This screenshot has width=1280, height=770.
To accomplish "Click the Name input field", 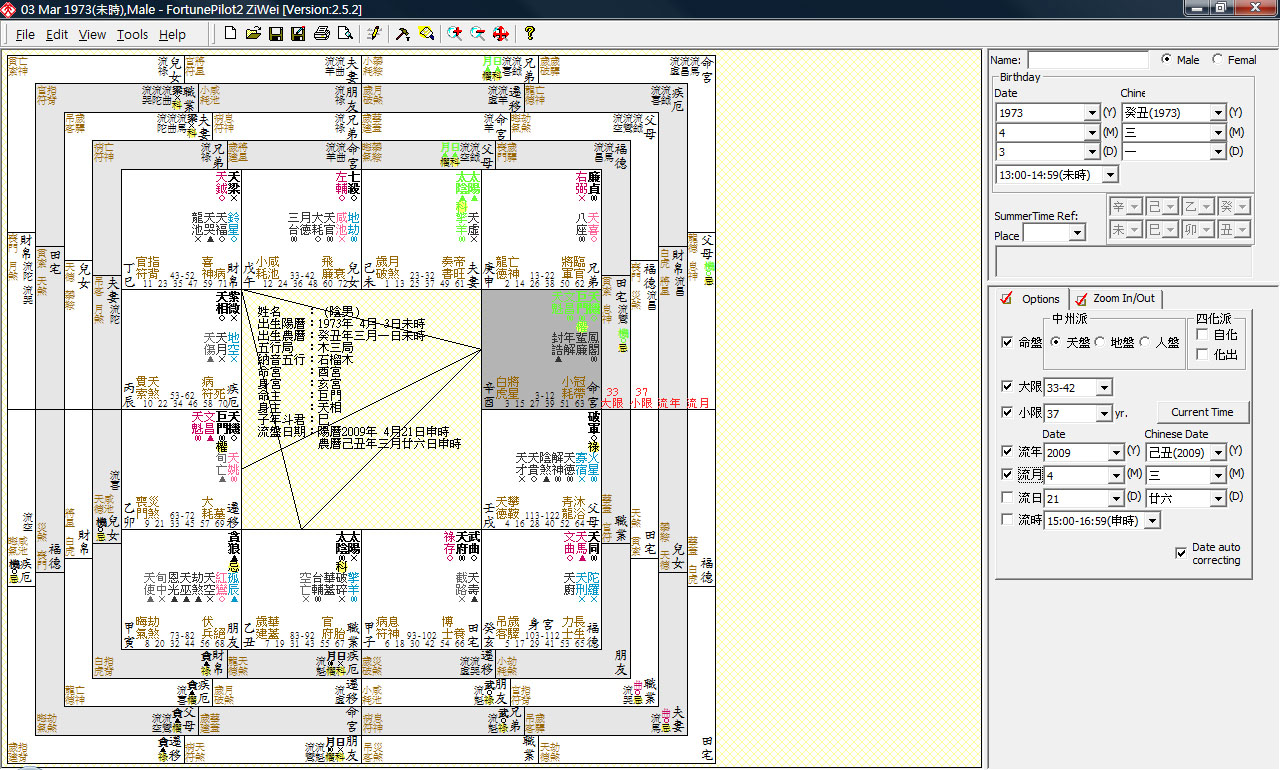I will 1088,60.
